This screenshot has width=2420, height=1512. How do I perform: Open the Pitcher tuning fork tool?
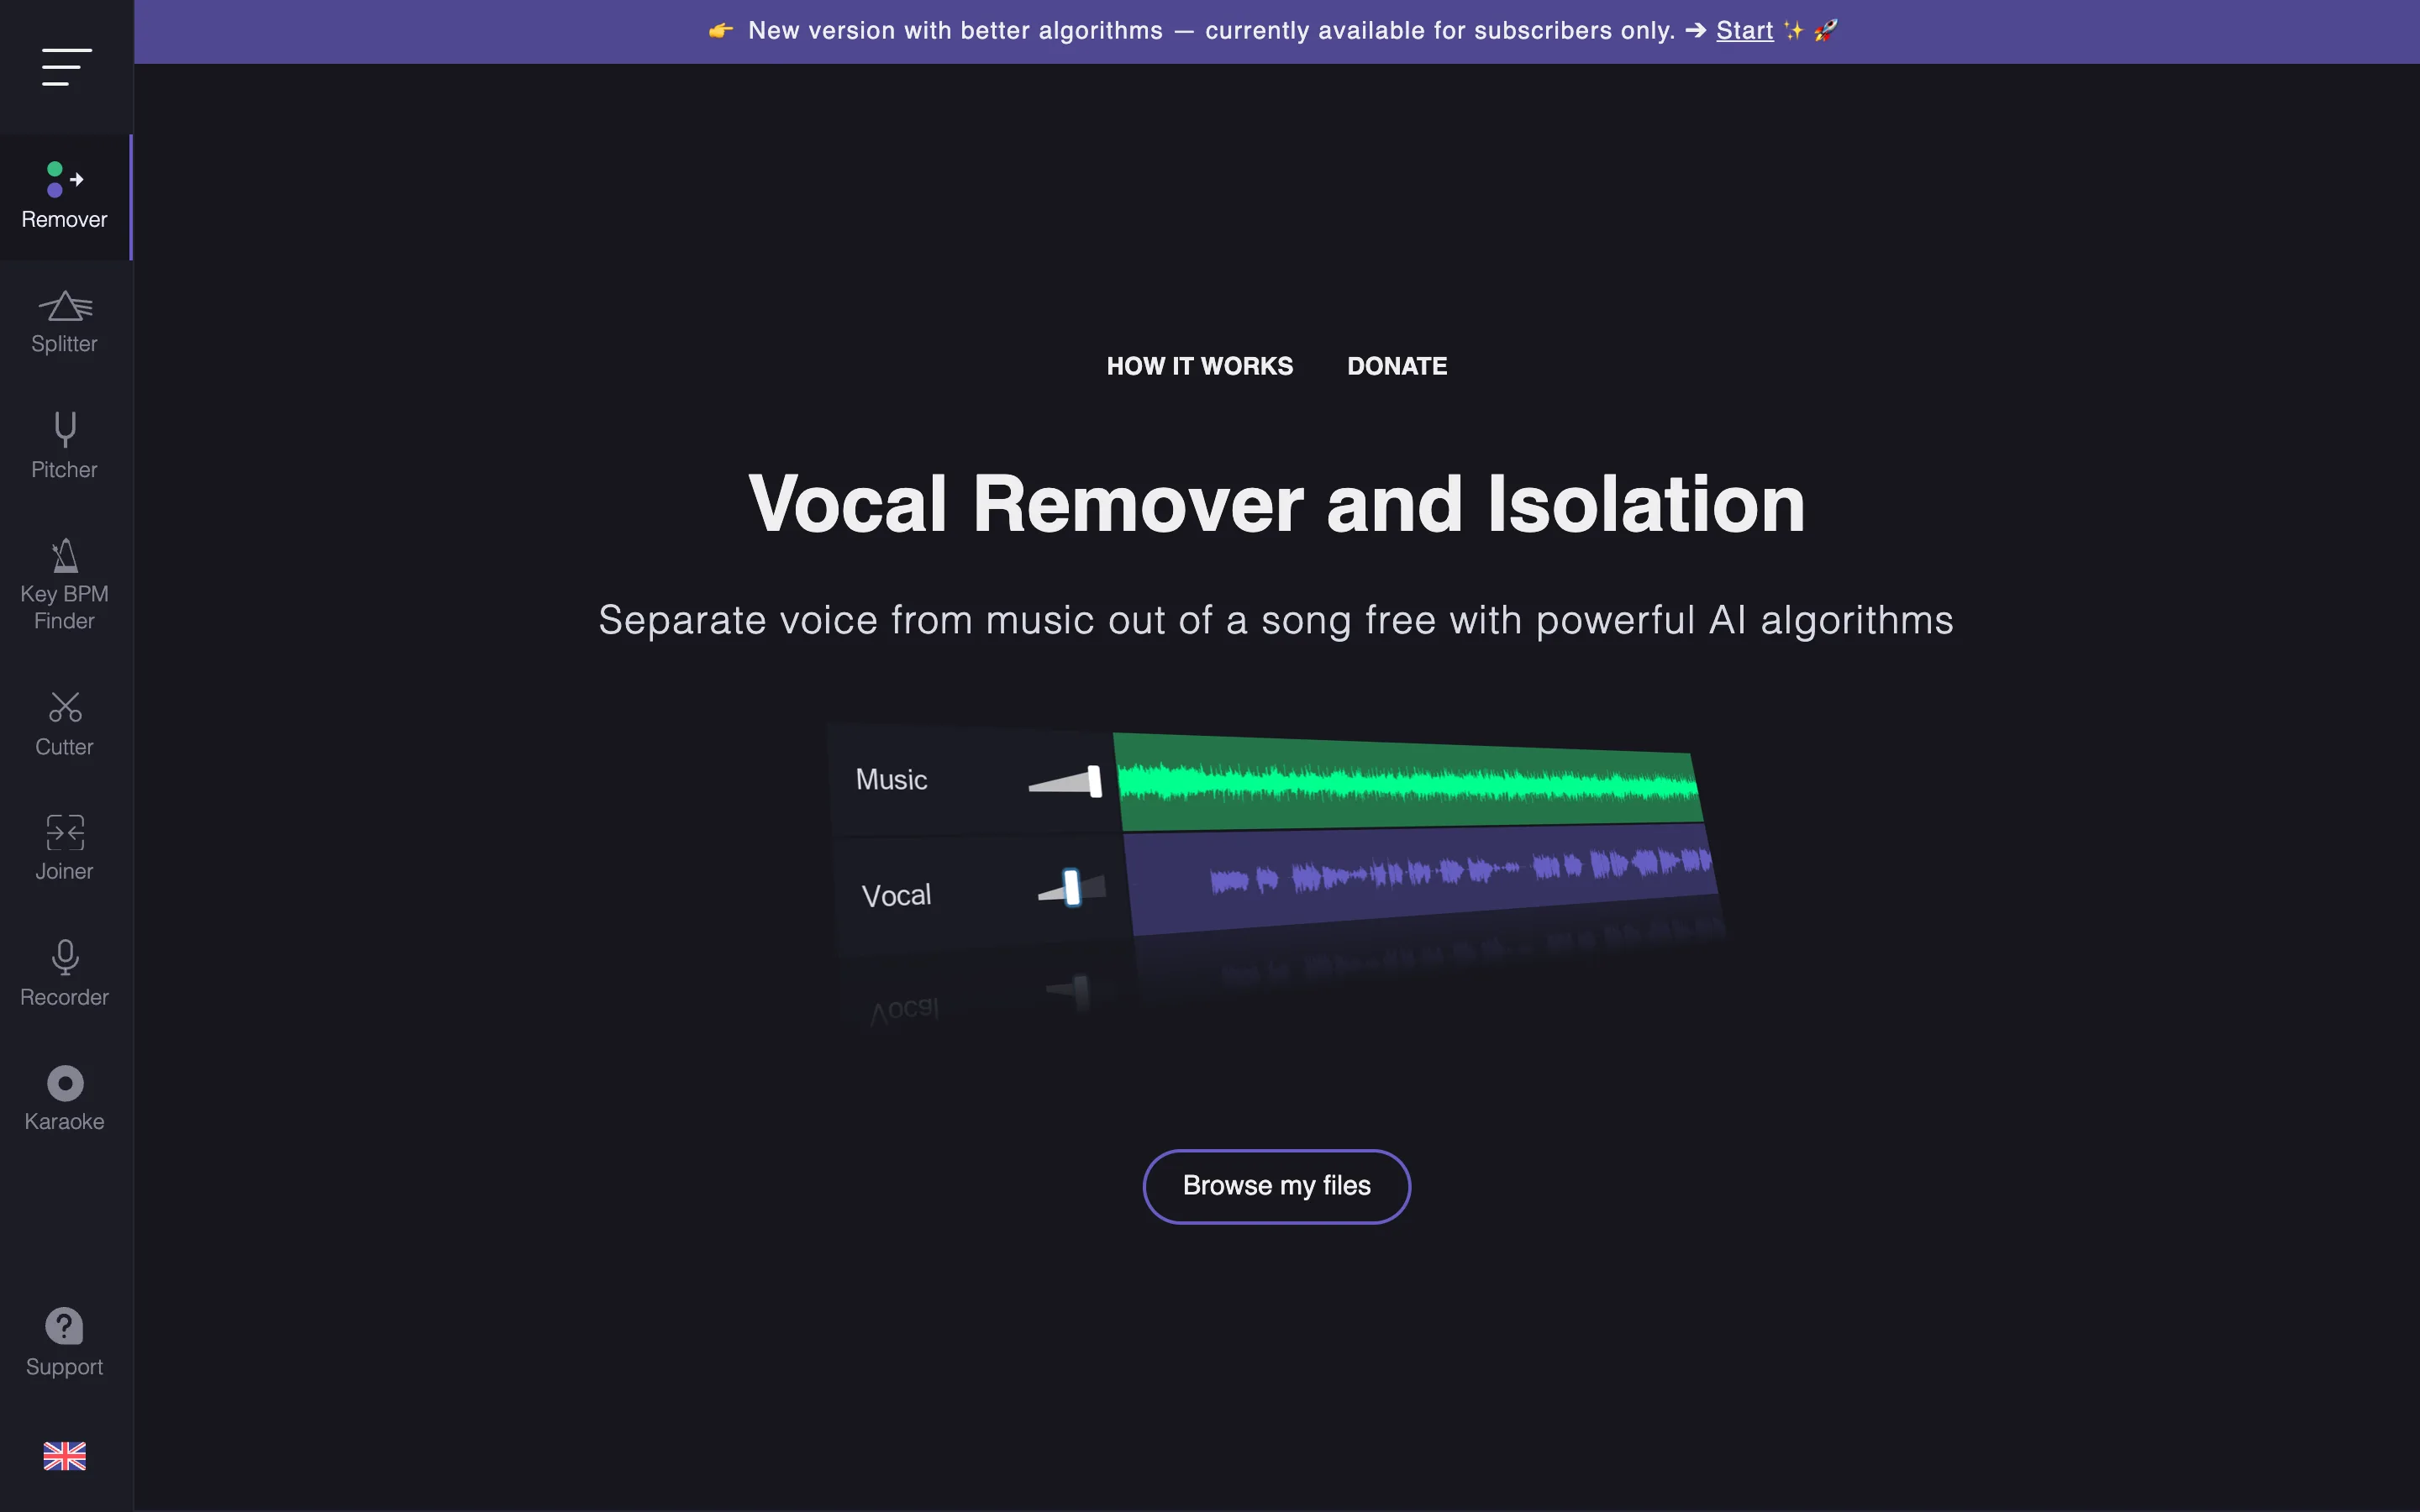(x=65, y=447)
